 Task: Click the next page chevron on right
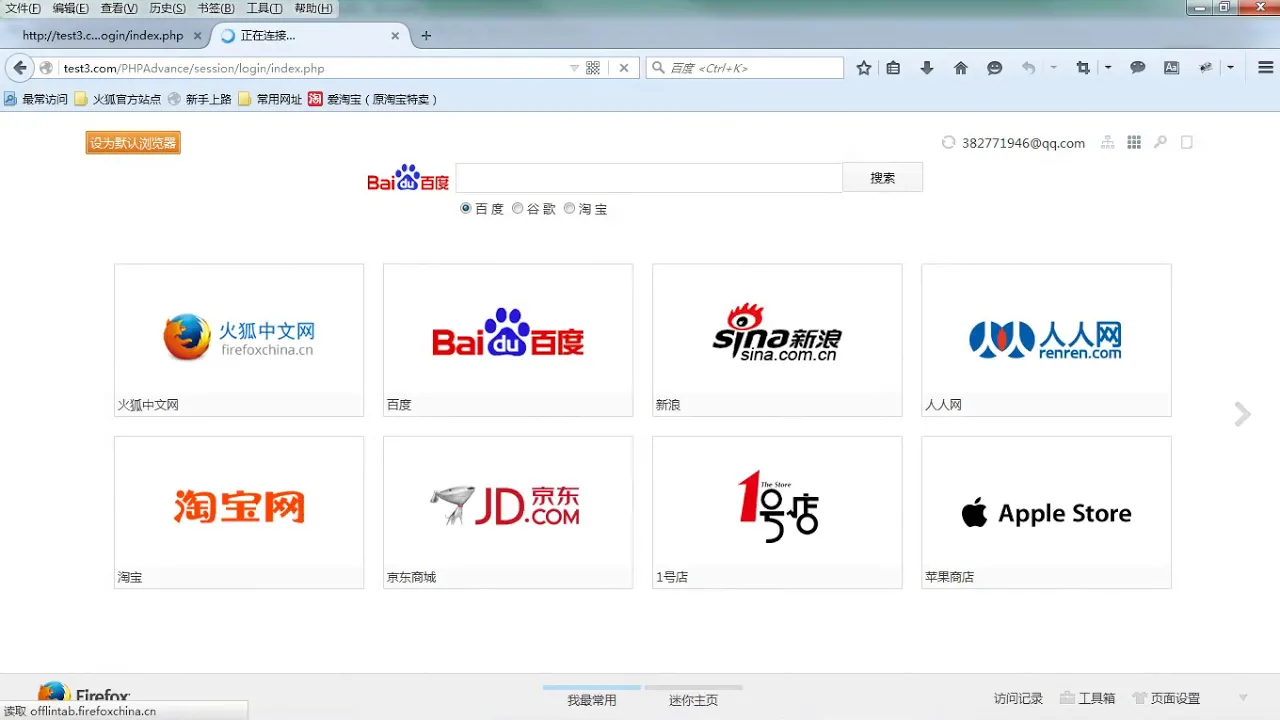coord(1242,414)
